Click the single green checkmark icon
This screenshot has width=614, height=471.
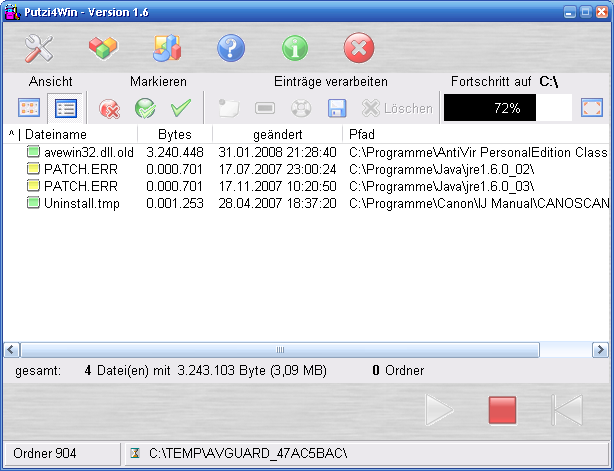(x=181, y=108)
